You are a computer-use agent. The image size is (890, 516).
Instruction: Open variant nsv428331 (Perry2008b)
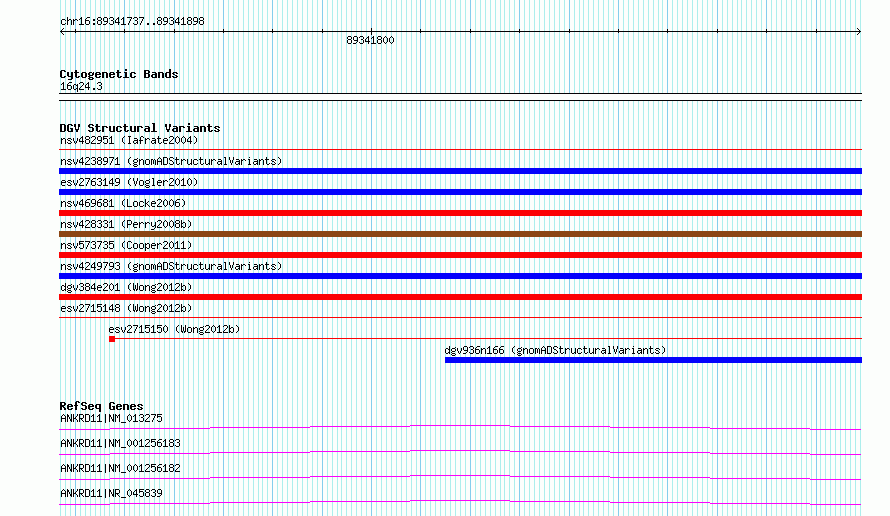point(126,224)
